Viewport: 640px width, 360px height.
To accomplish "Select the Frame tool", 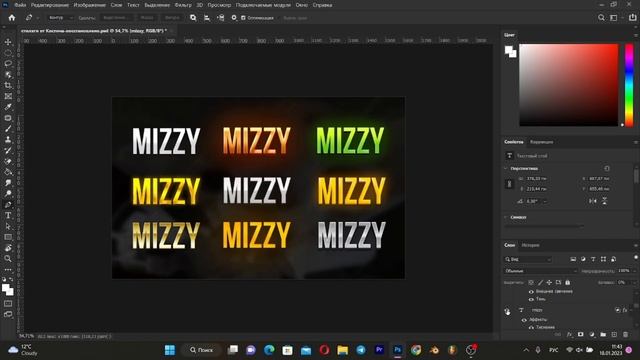I will point(8,96).
